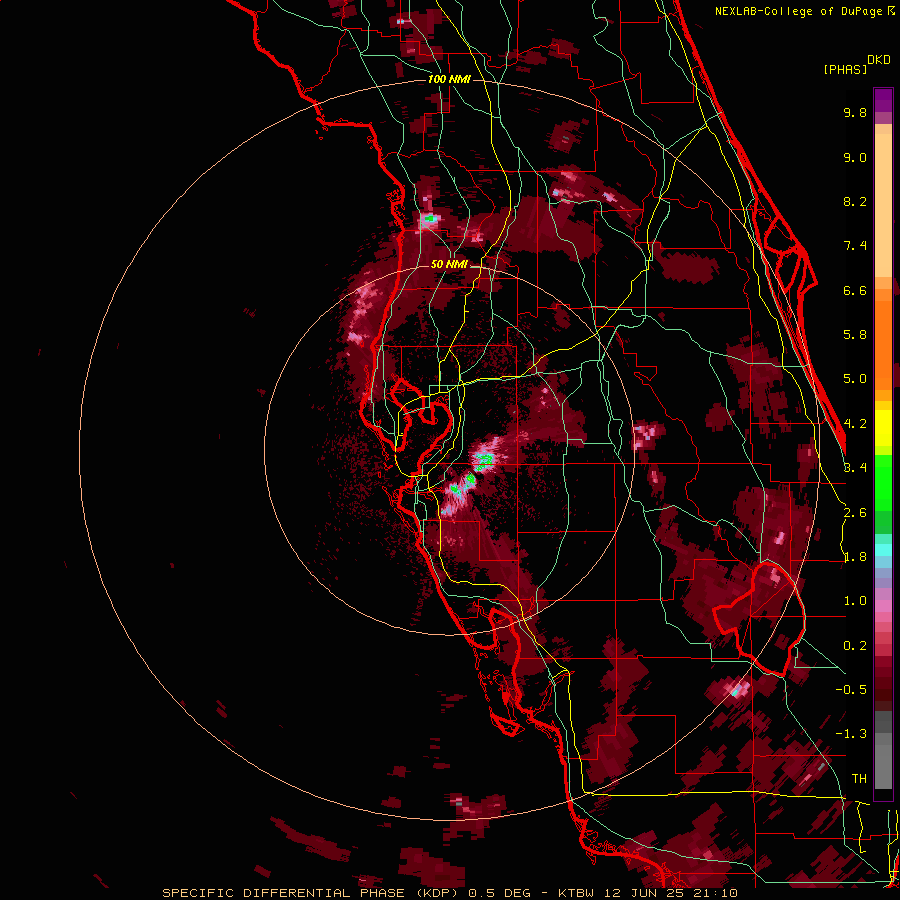The width and height of the screenshot is (900, 900).
Task: Click the 100 NMI range ring label
Action: click(449, 79)
